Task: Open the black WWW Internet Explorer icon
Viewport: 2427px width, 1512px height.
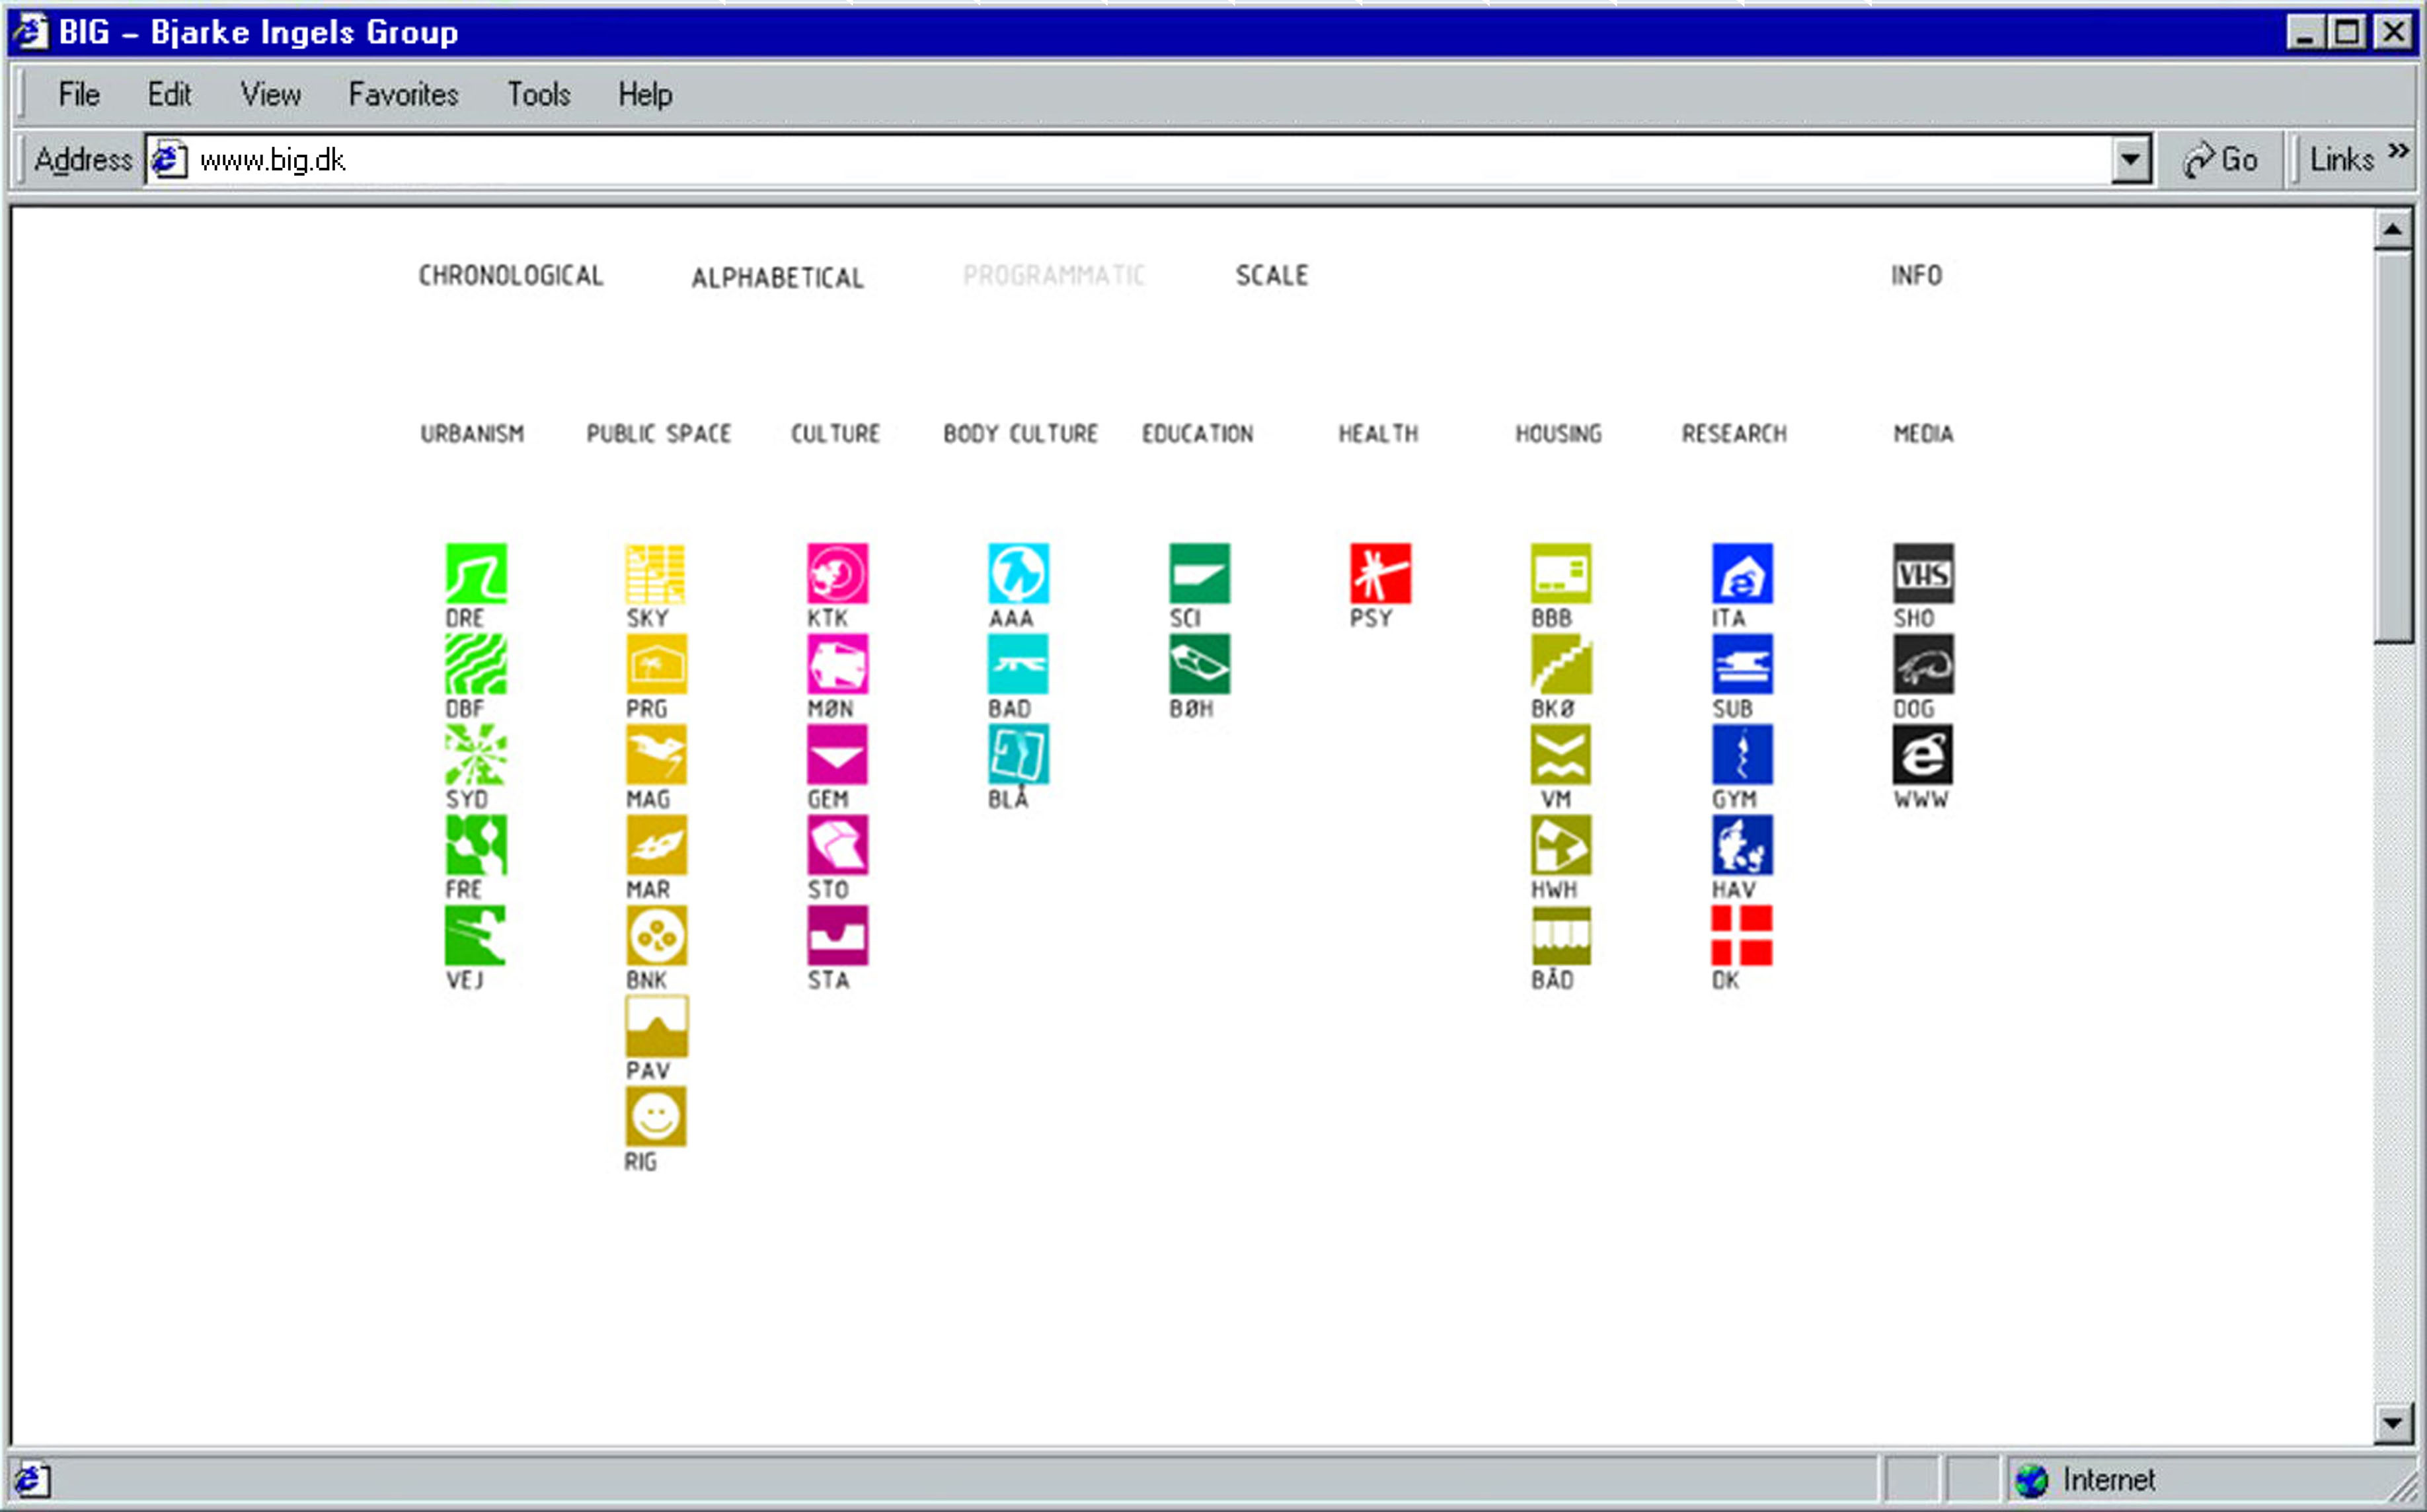Action: [x=1922, y=754]
